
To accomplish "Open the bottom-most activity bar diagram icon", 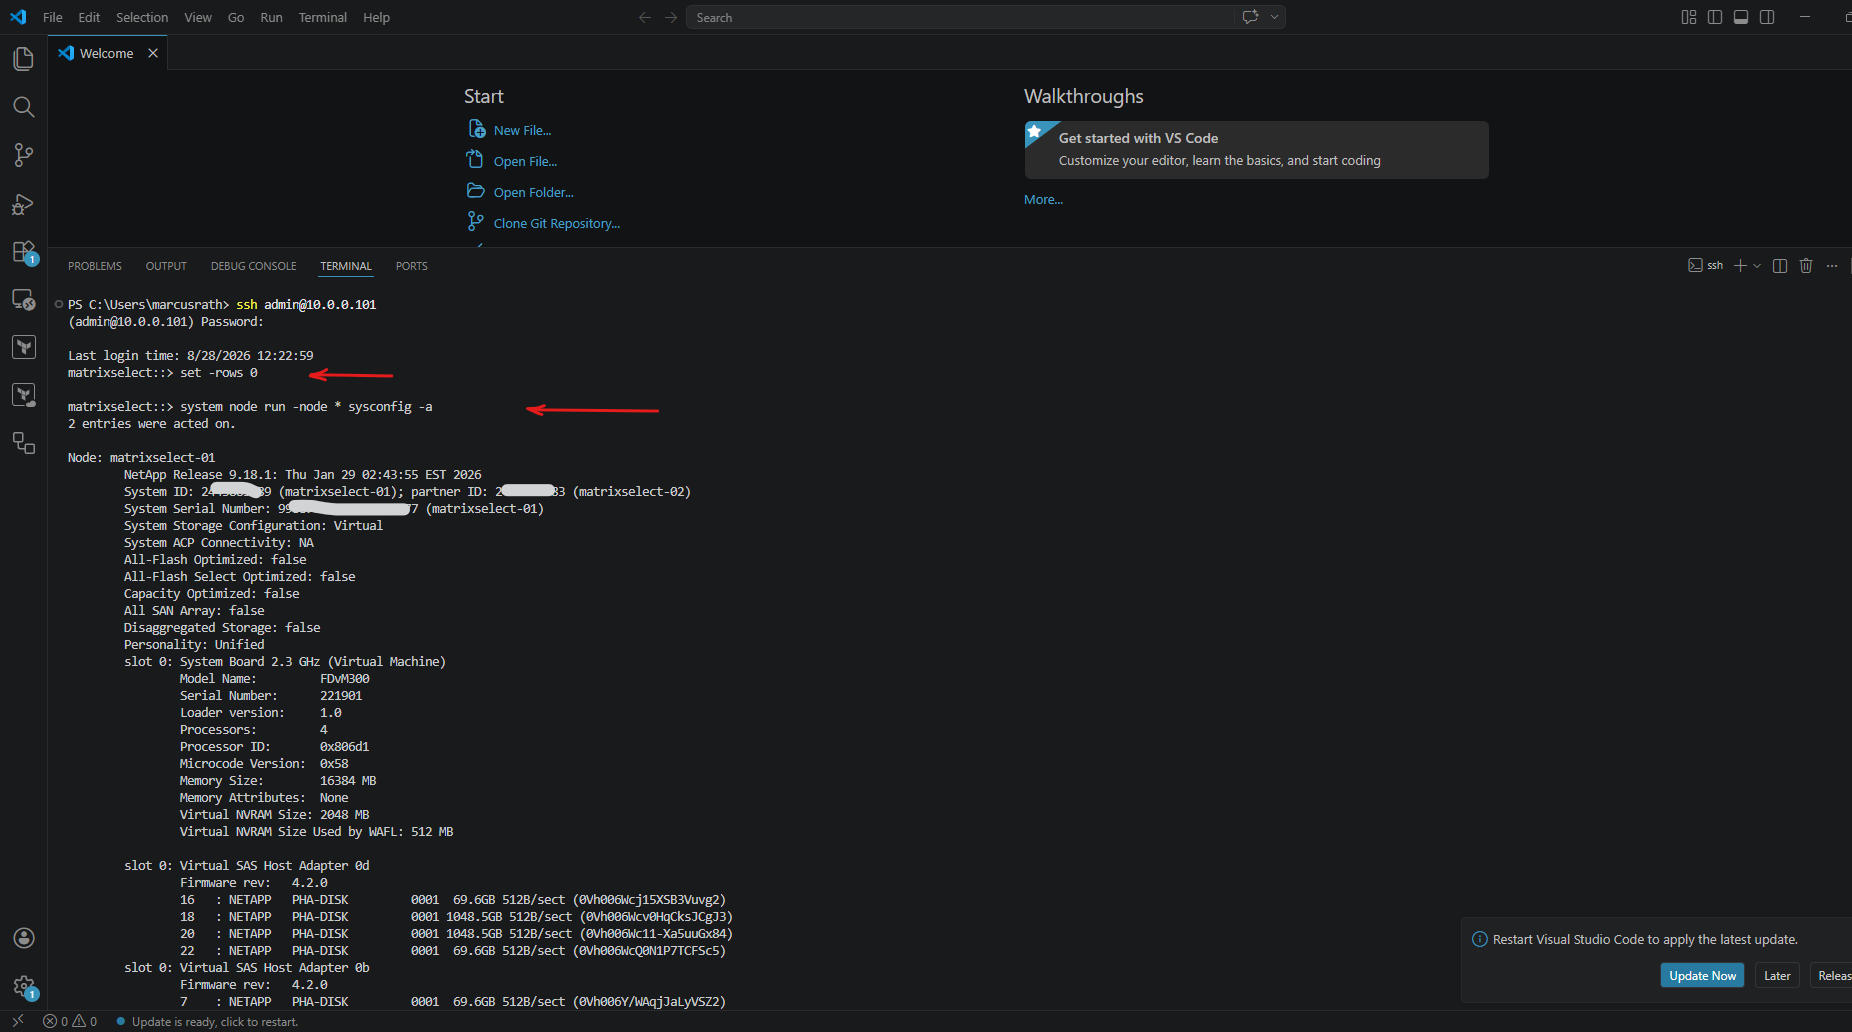I will [x=23, y=443].
